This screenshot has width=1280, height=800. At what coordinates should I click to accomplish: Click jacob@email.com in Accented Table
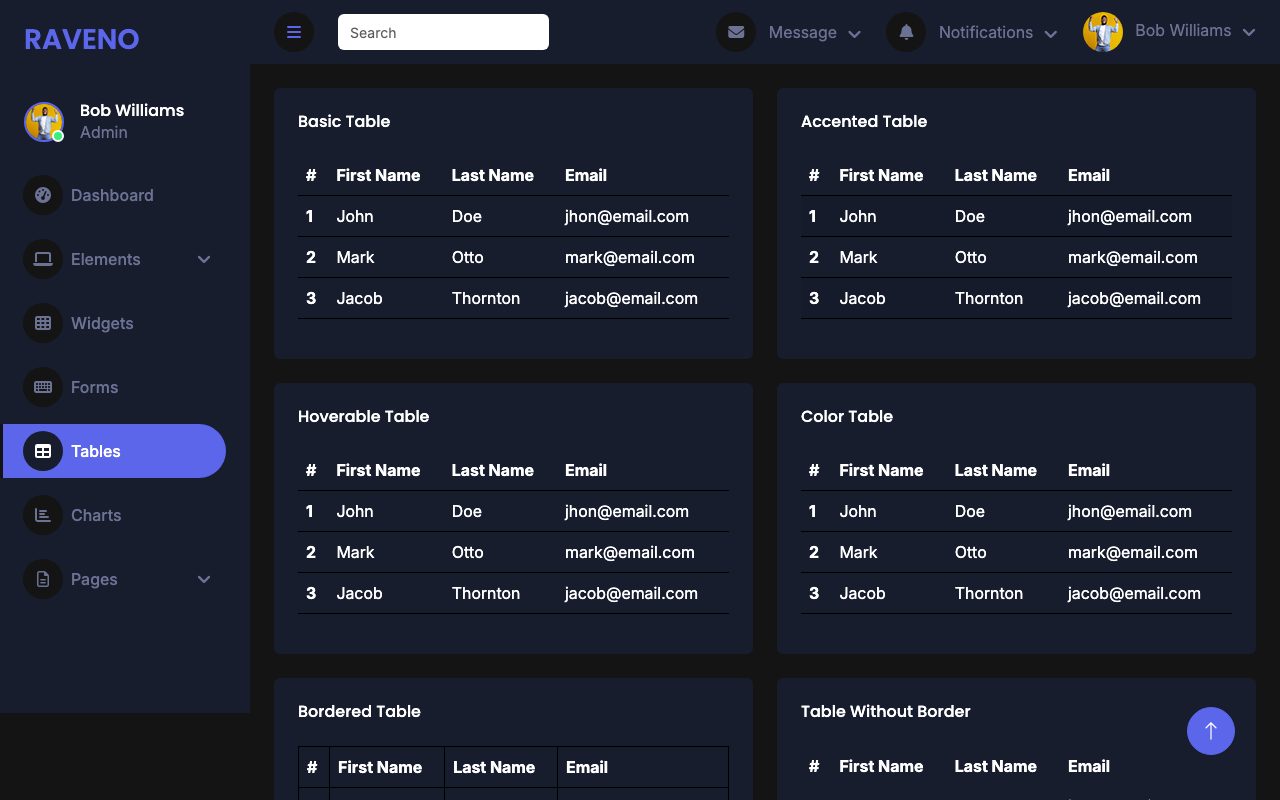[1134, 298]
